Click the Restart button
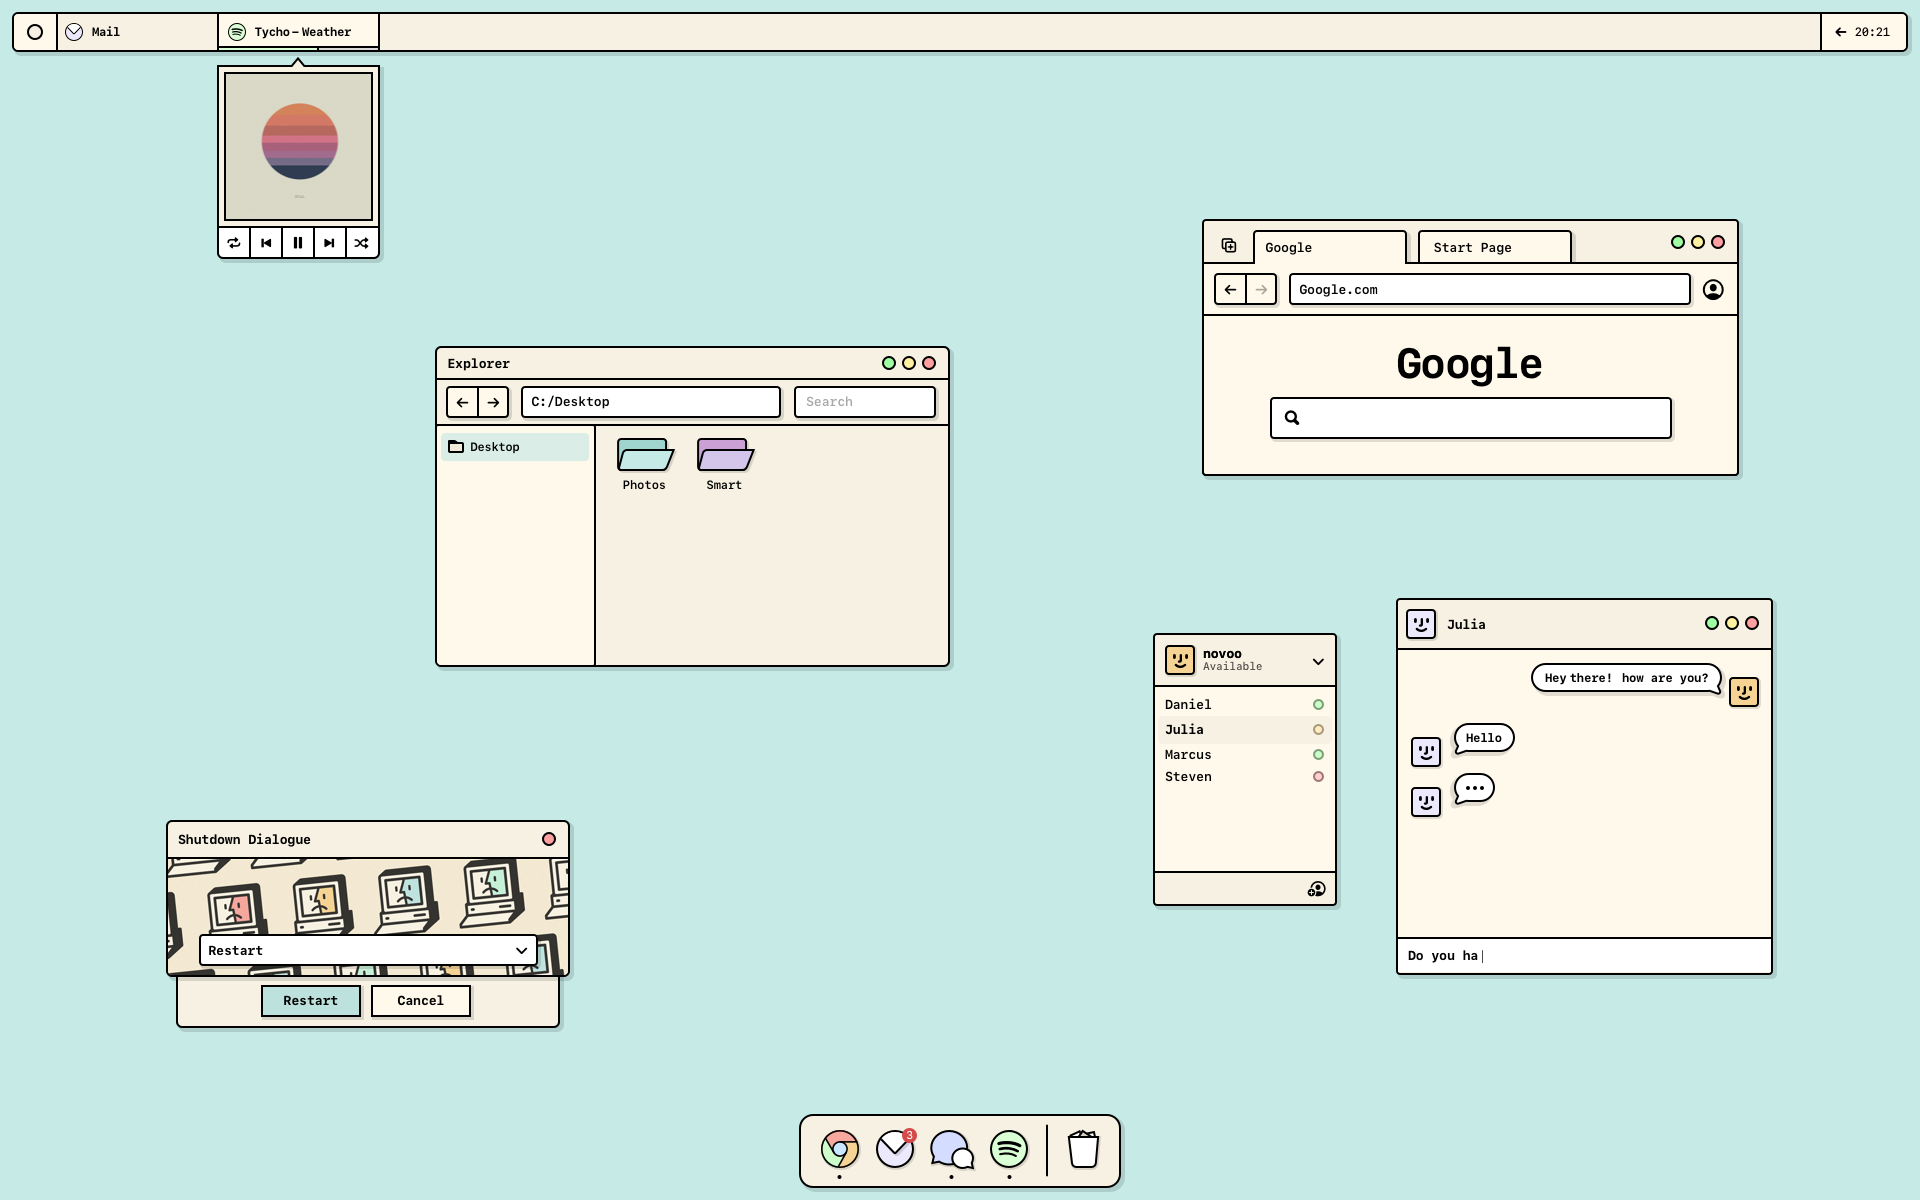Viewport: 1920px width, 1200px height. tap(311, 1001)
